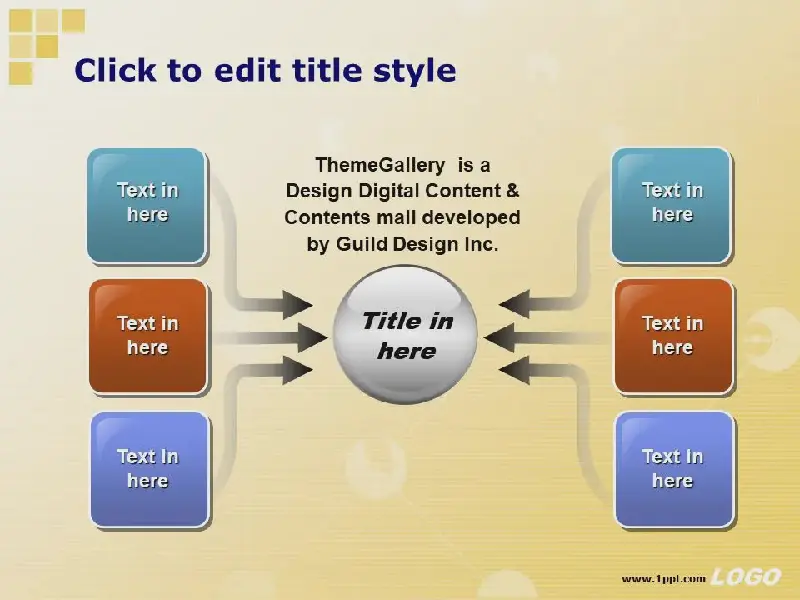
Task: Click the ThemeGallery description paragraph
Action: (x=402, y=204)
